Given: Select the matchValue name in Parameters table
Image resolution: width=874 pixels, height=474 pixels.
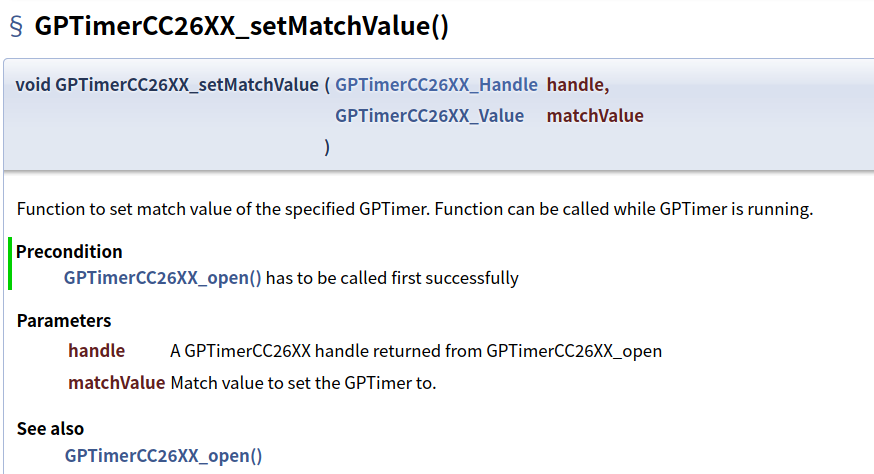Looking at the screenshot, I should pyautogui.click(x=116, y=383).
